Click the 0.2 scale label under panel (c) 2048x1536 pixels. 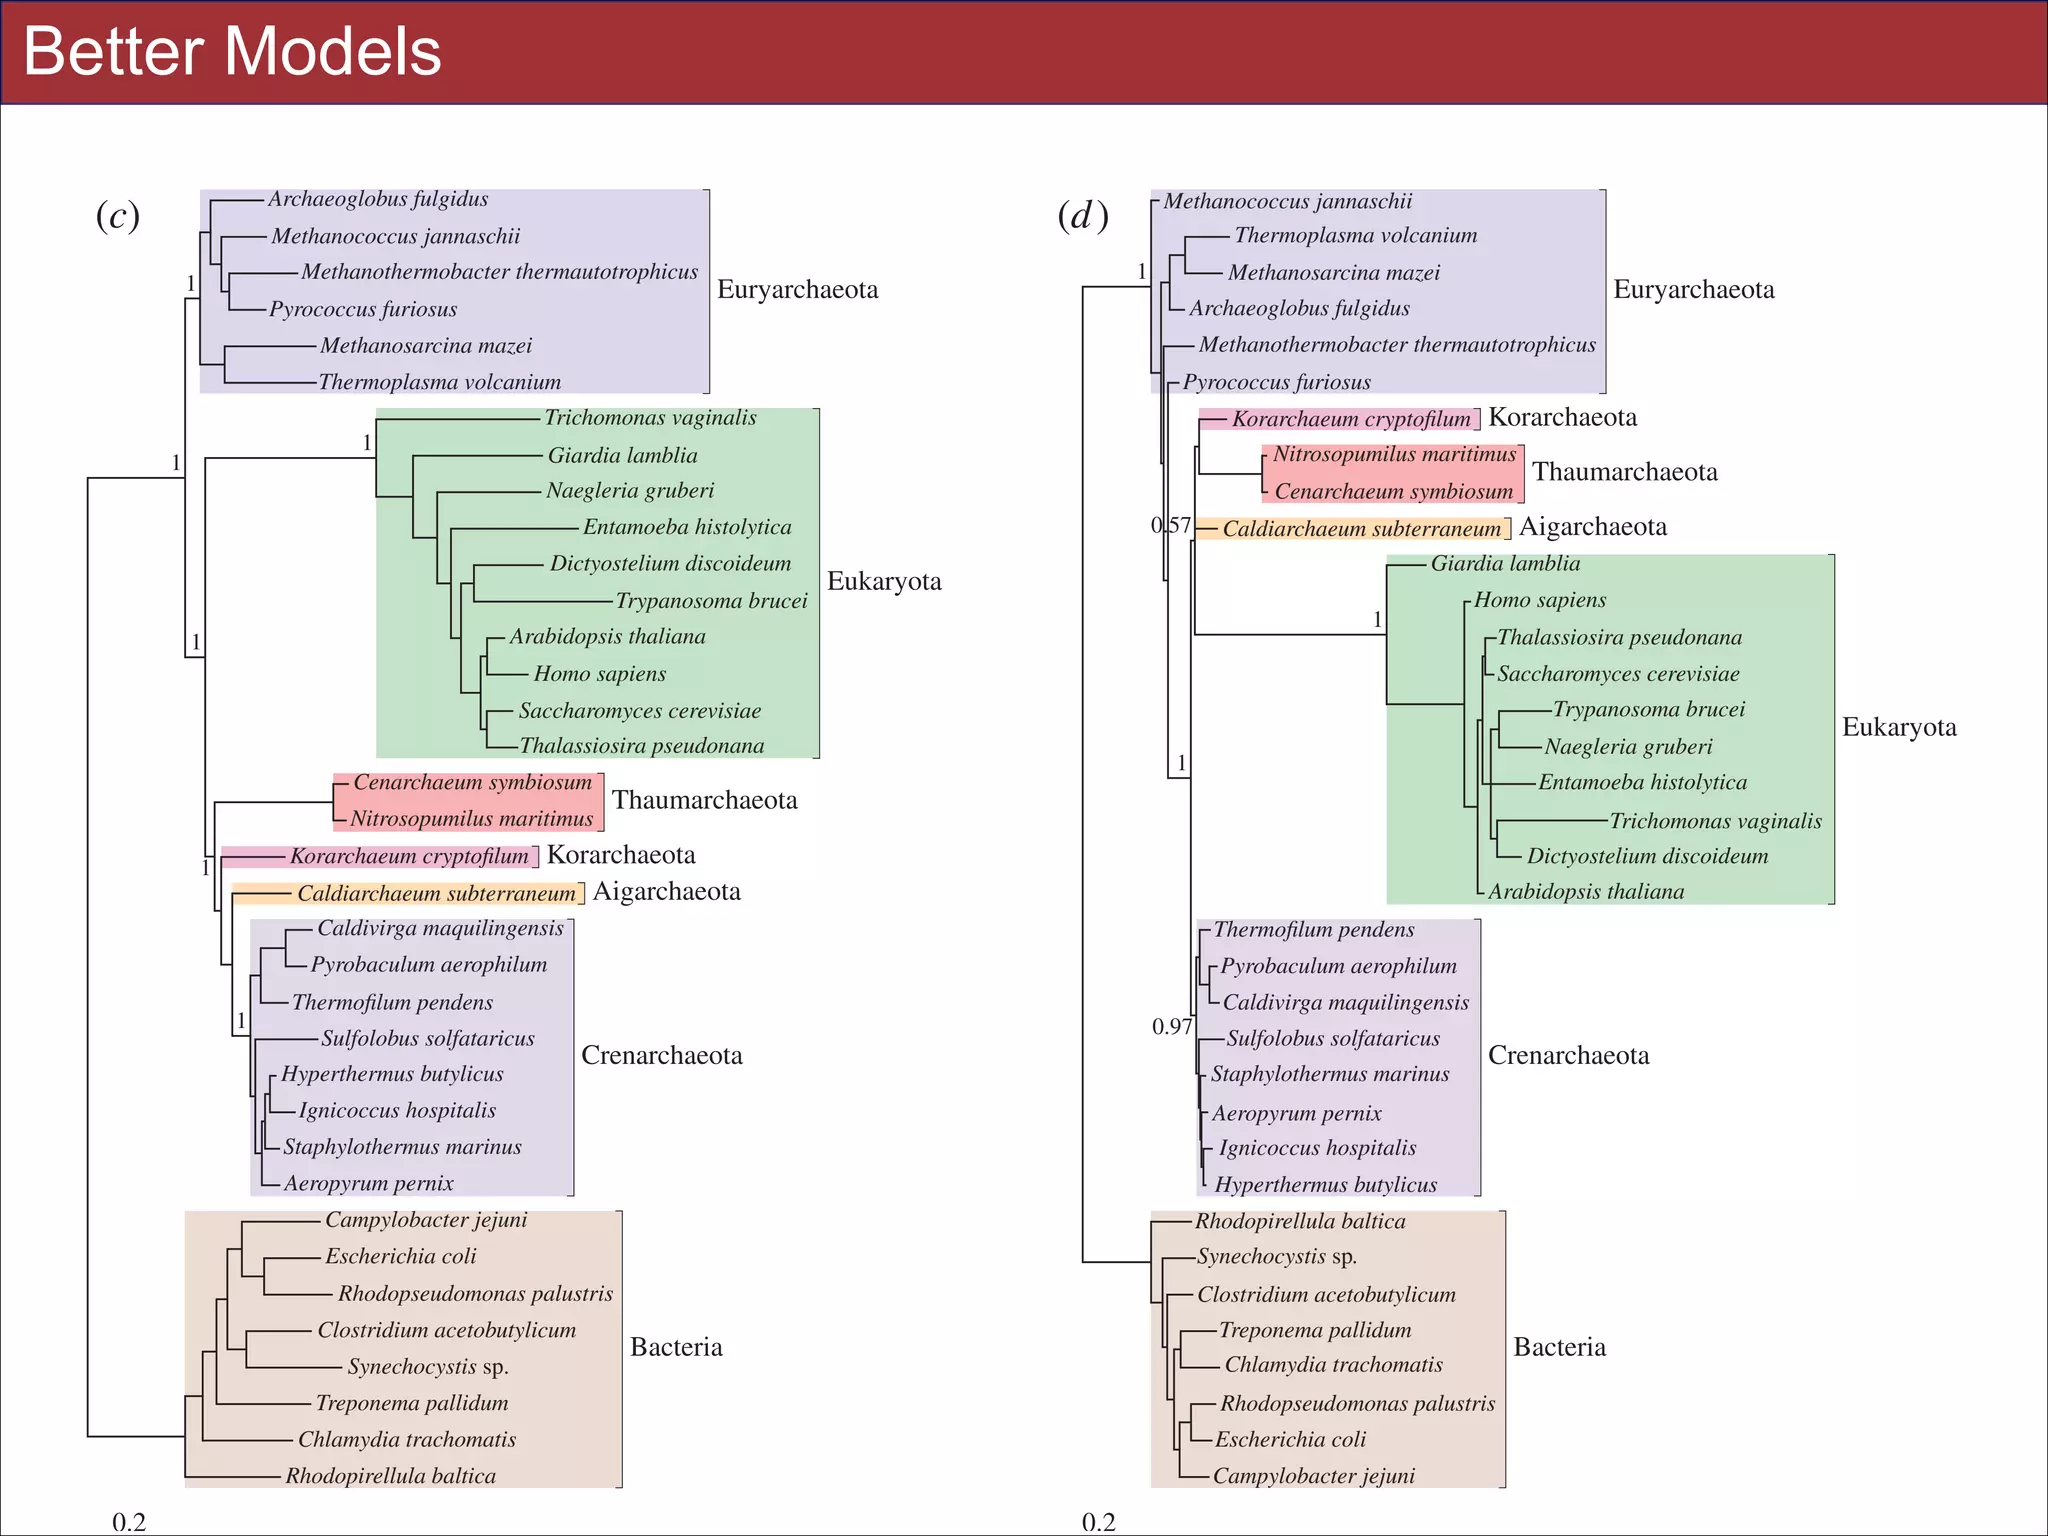click(x=129, y=1522)
